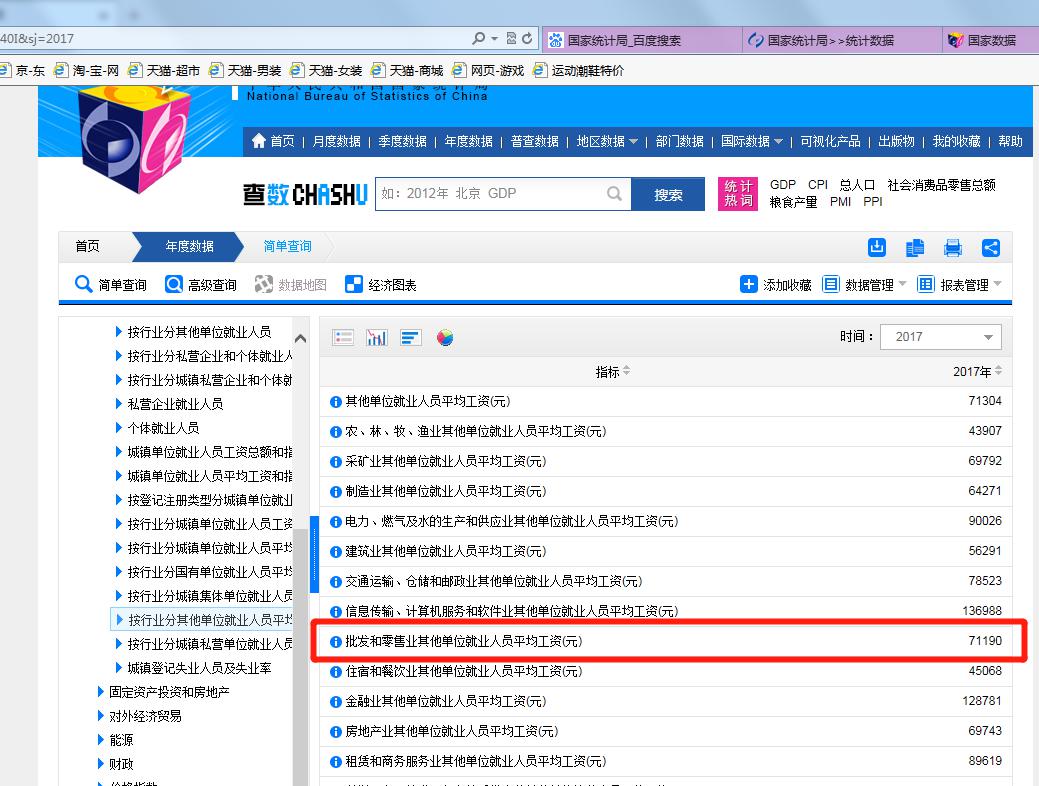Click the copy data icon
Image resolution: width=1039 pixels, height=786 pixels.
915,248
